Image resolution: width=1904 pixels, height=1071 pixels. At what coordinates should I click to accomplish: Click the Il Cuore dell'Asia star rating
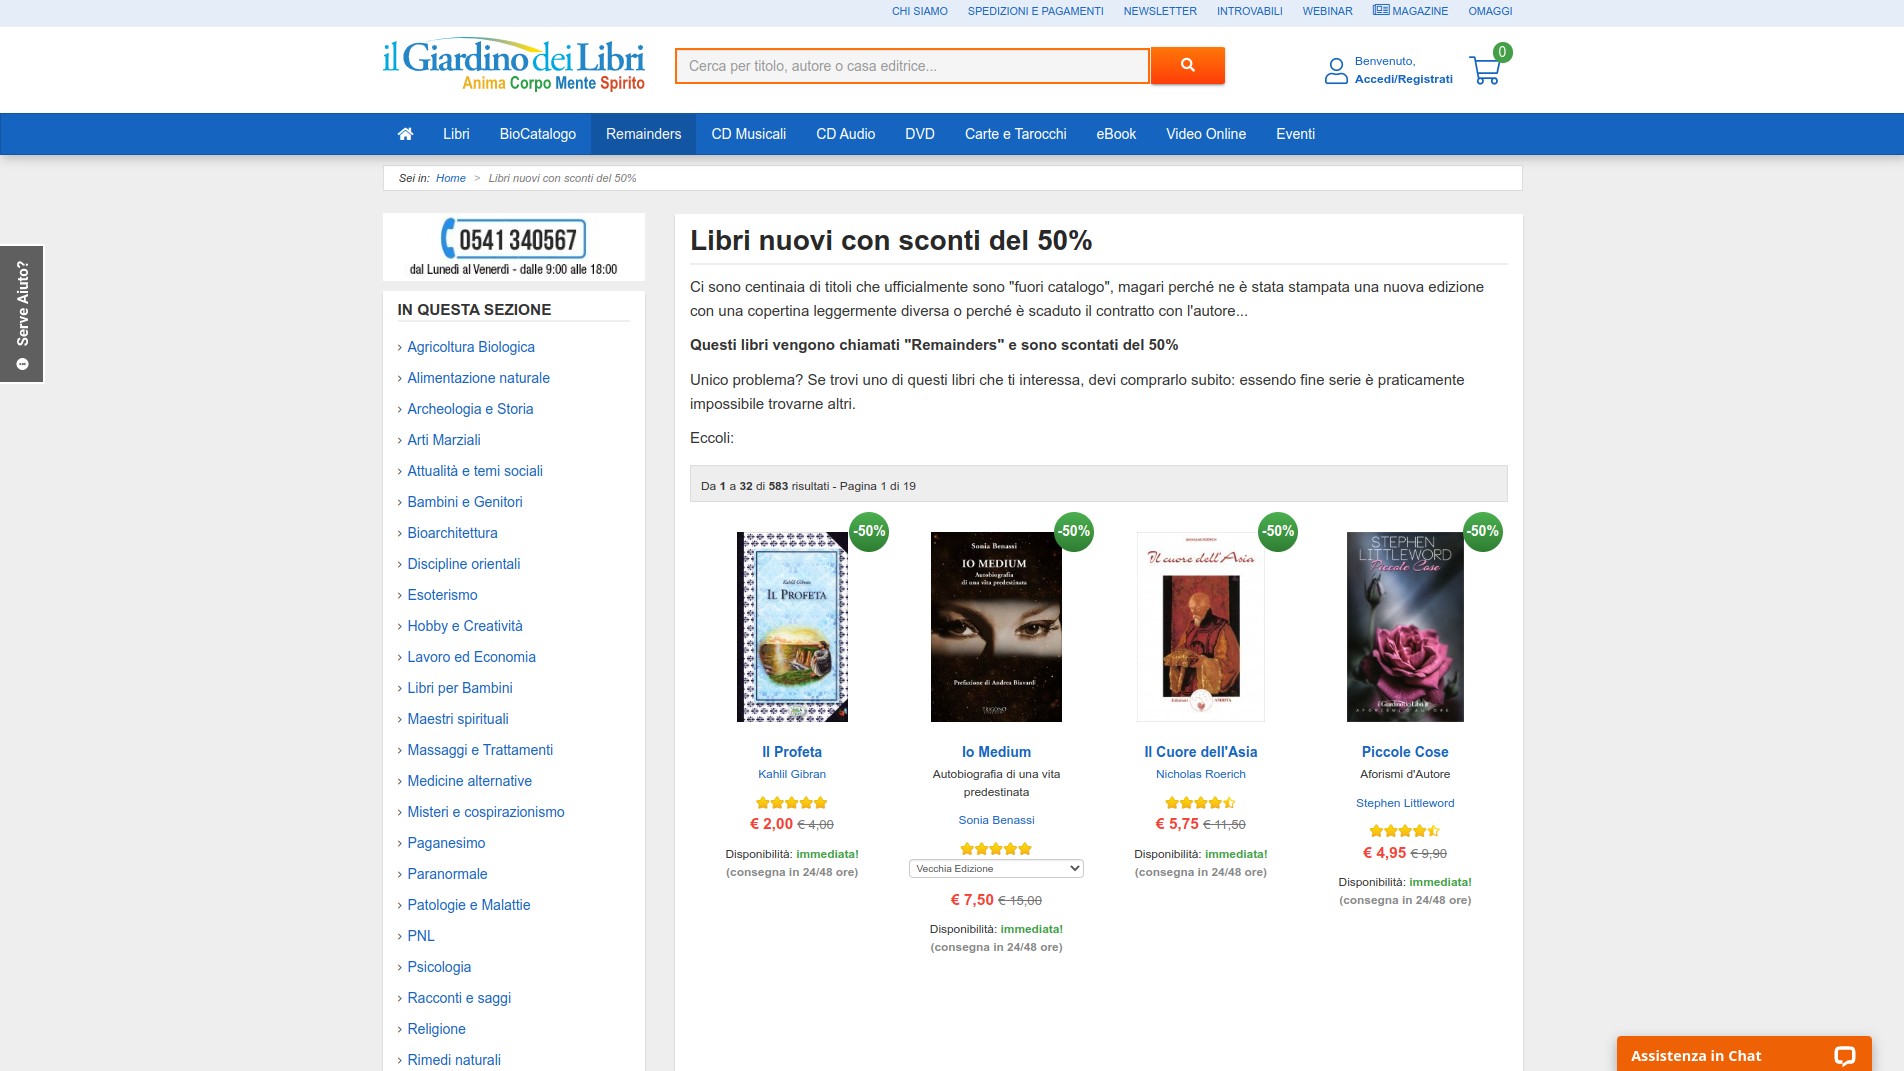click(1200, 803)
